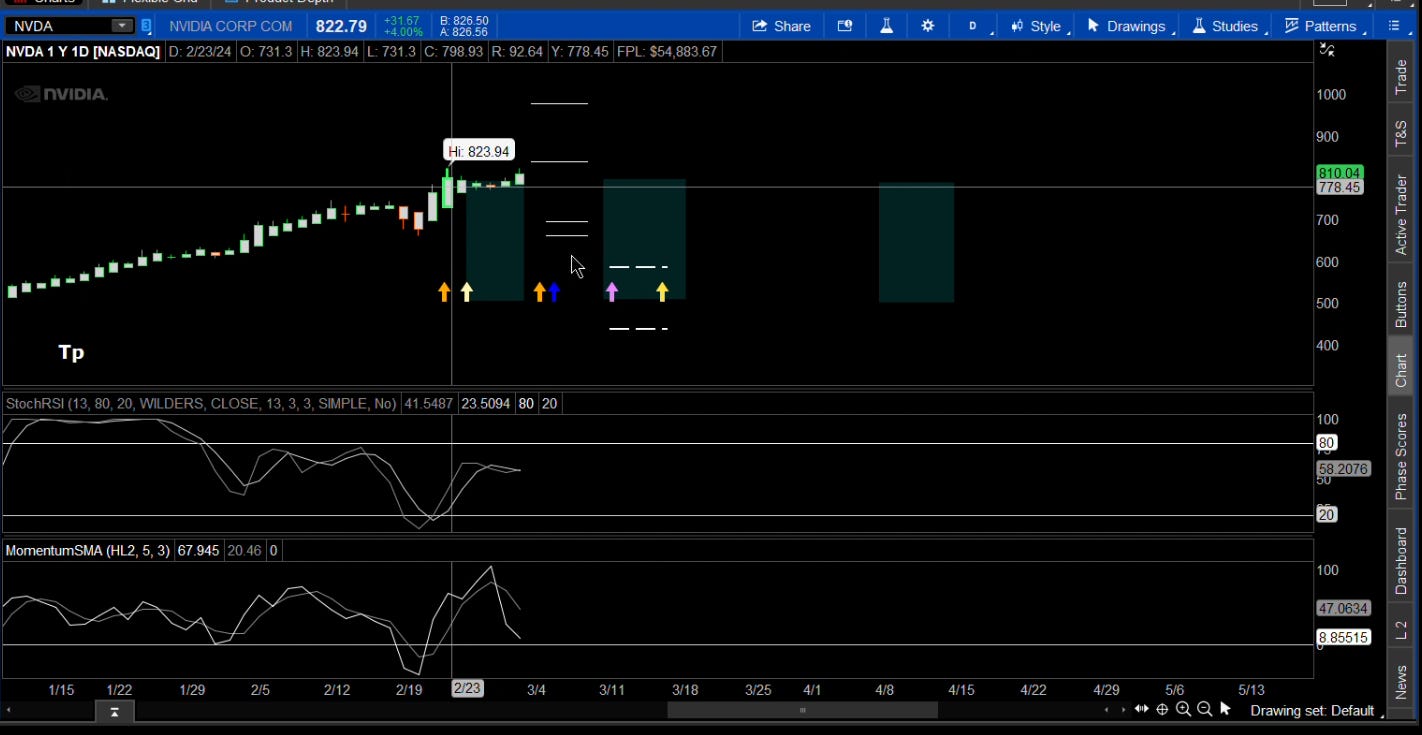This screenshot has height=735, width=1422.
Task: Click the small scroll-right arrow near zoom tools
Action: point(1122,710)
